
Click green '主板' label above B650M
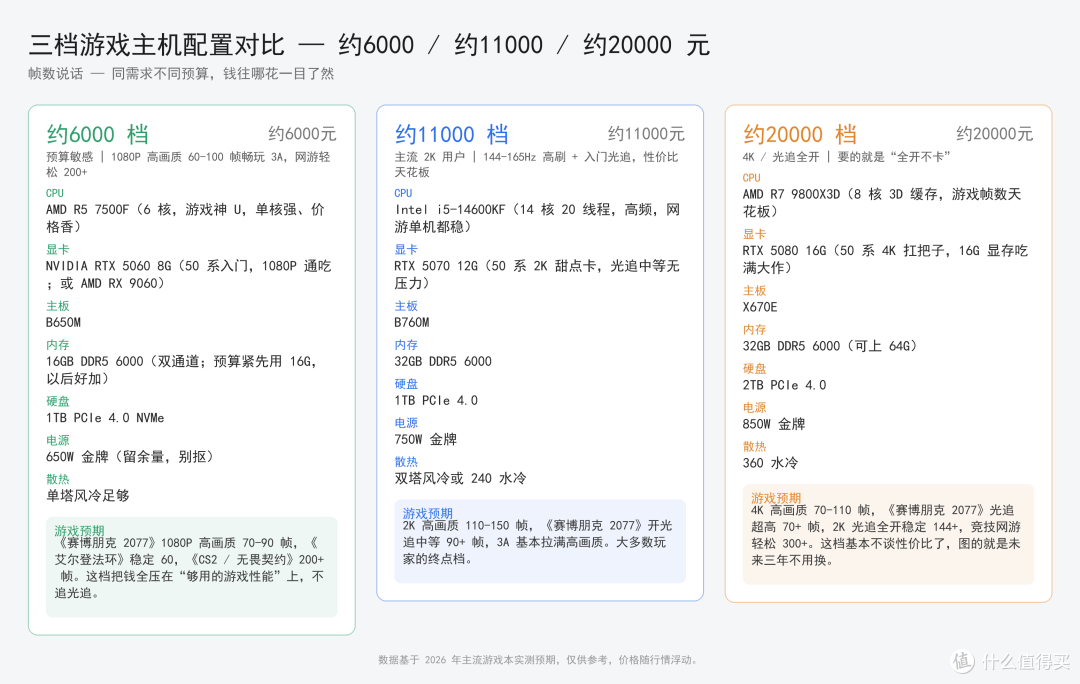58,306
